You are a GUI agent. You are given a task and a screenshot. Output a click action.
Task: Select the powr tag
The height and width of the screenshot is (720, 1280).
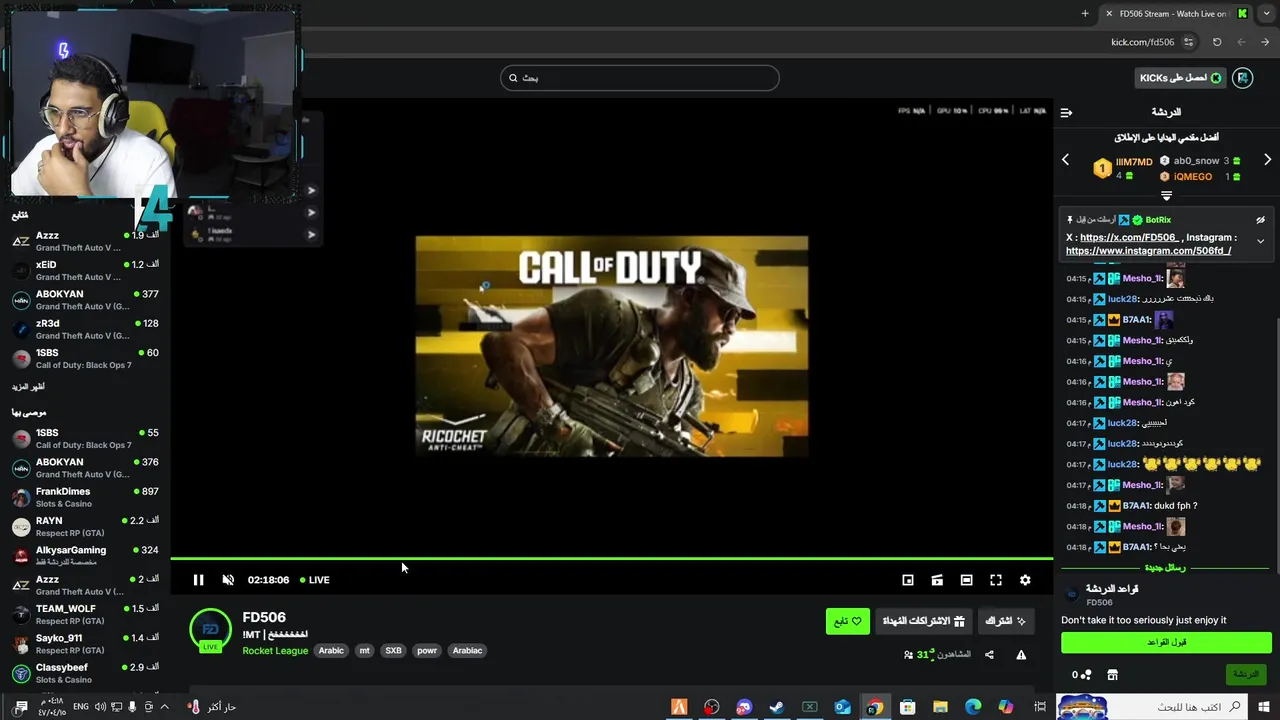pos(427,650)
